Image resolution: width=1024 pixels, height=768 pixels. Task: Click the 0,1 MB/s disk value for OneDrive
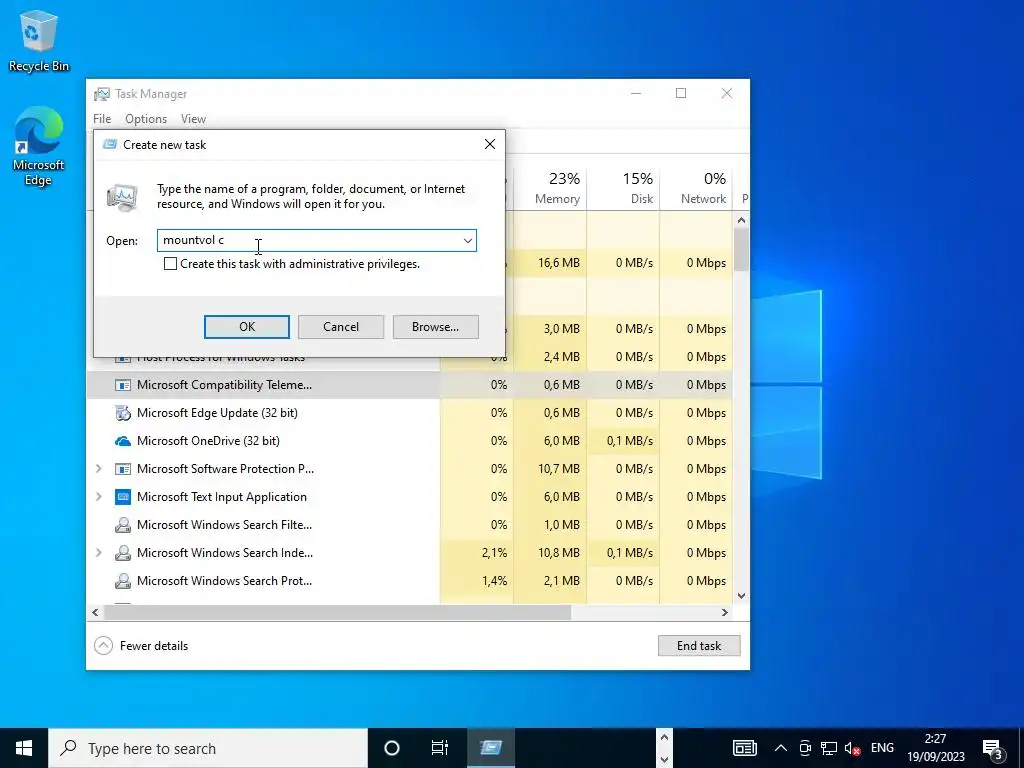tap(630, 441)
